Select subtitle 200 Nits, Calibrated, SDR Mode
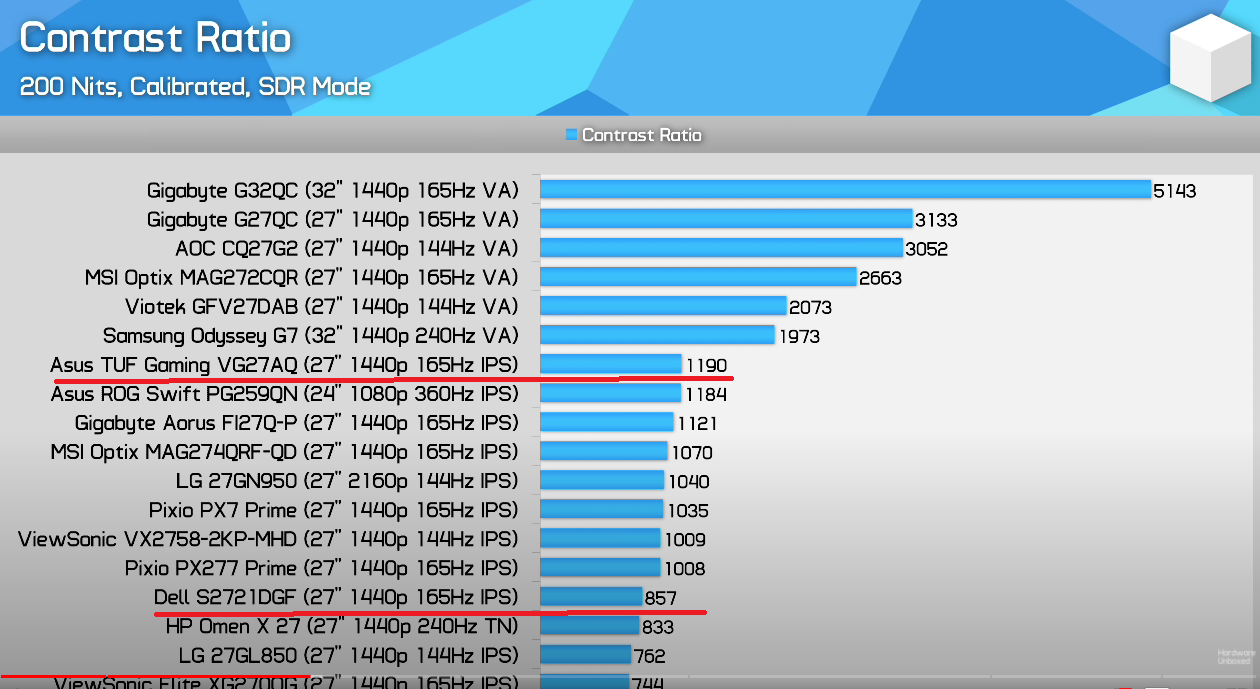 point(195,86)
